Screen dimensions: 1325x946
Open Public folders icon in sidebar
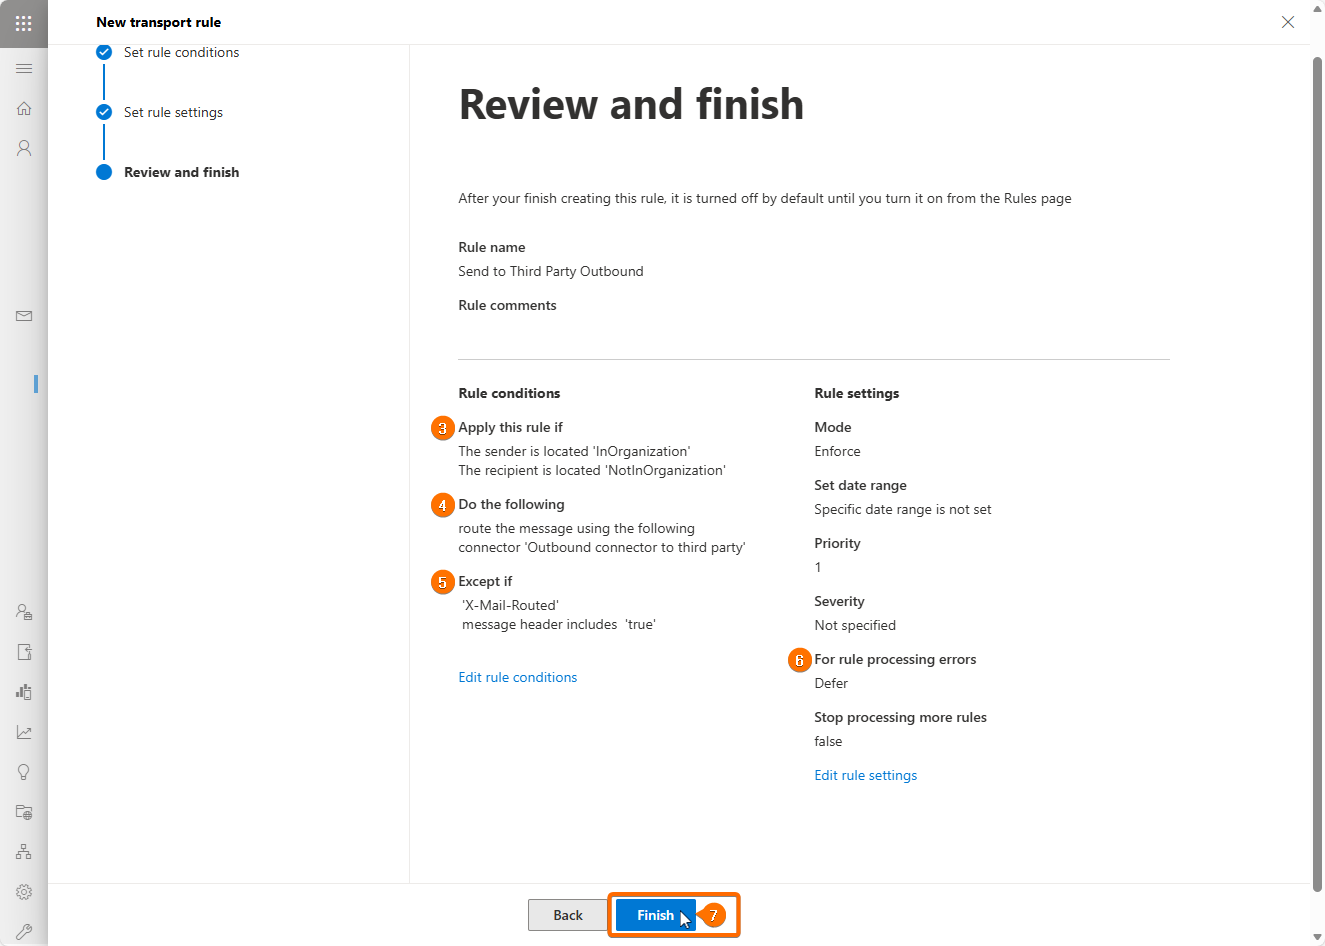[x=24, y=812]
